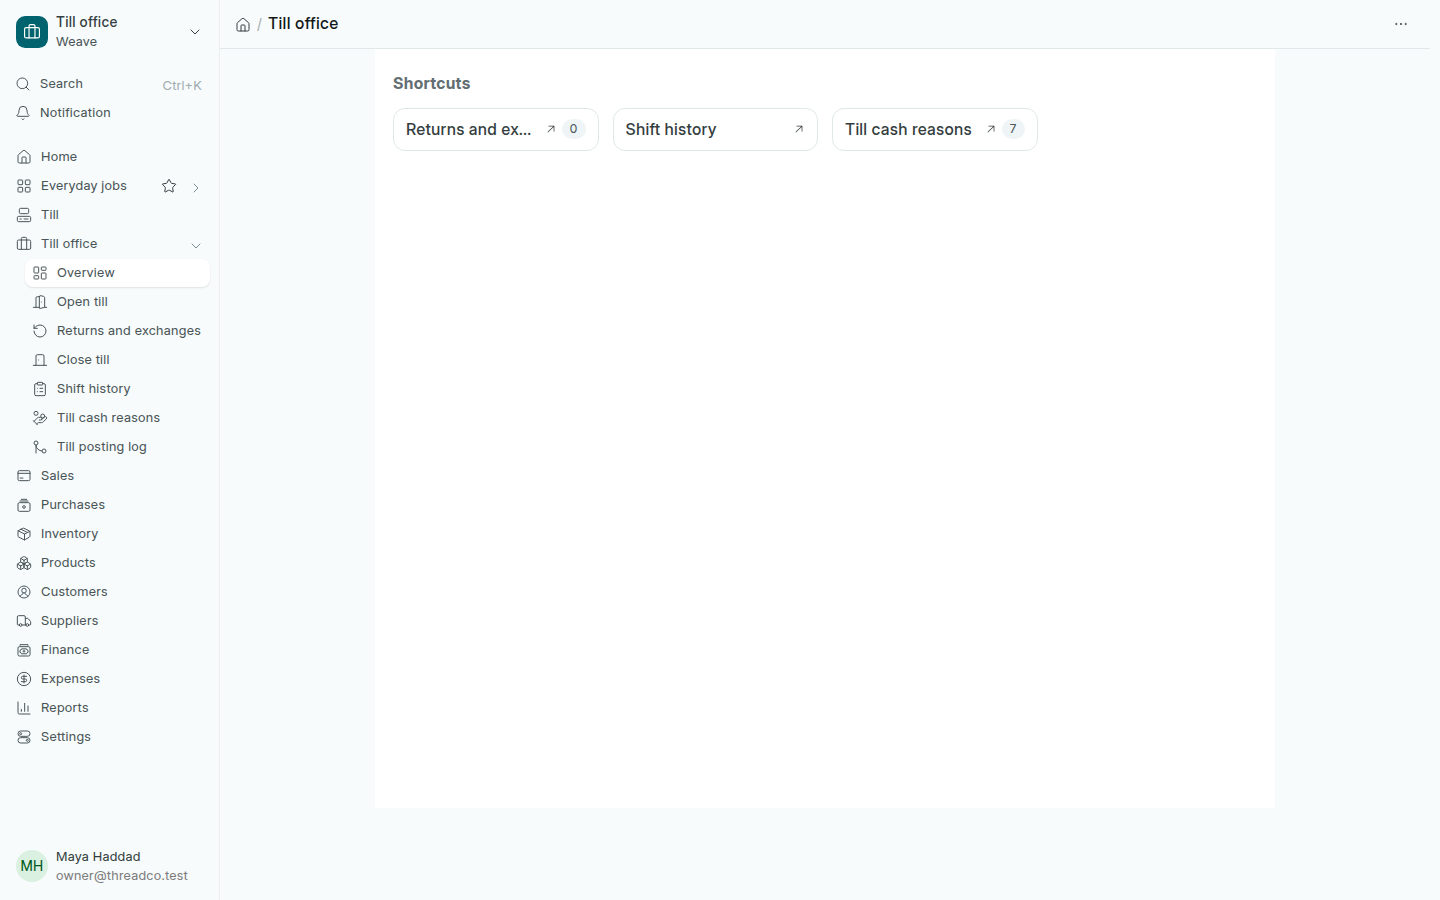
Task: Open the Search field in sidebar
Action: (109, 84)
